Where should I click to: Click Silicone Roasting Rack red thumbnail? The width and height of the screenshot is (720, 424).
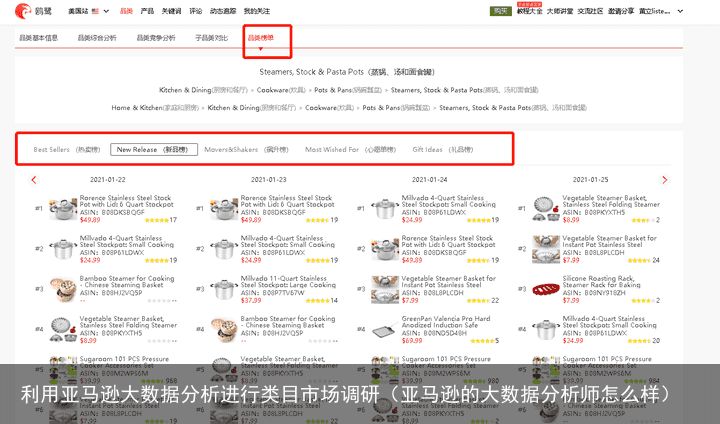546,289
